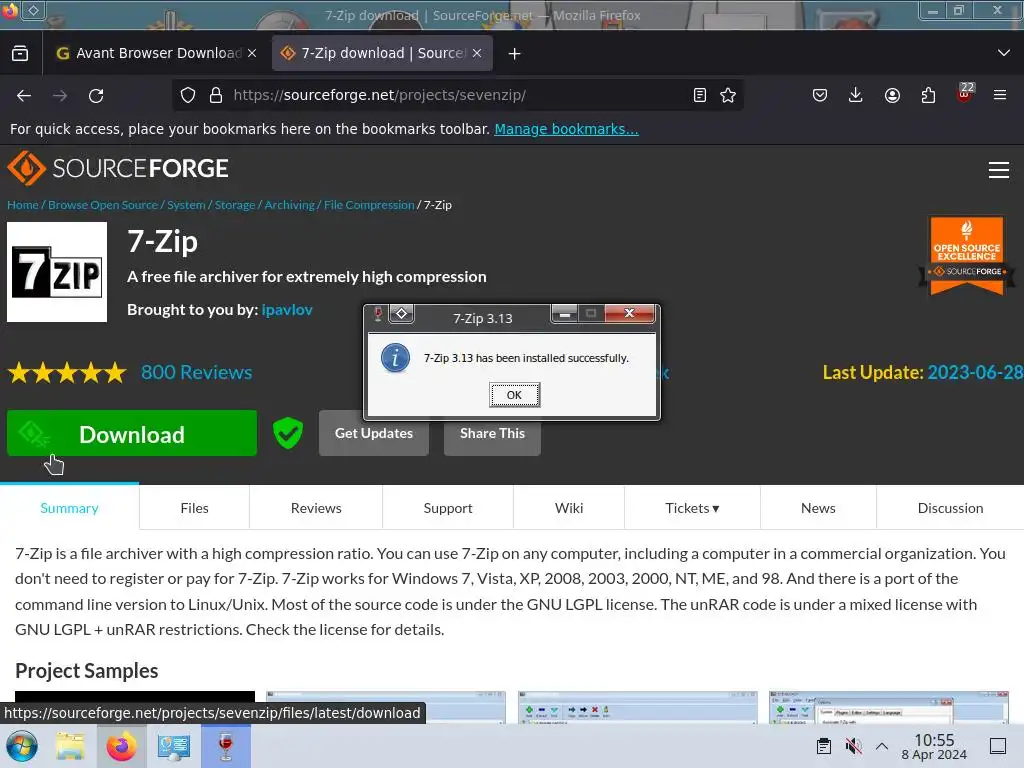This screenshot has height=768, width=1024.
Task: Click the forward navigation arrow
Action: point(60,96)
